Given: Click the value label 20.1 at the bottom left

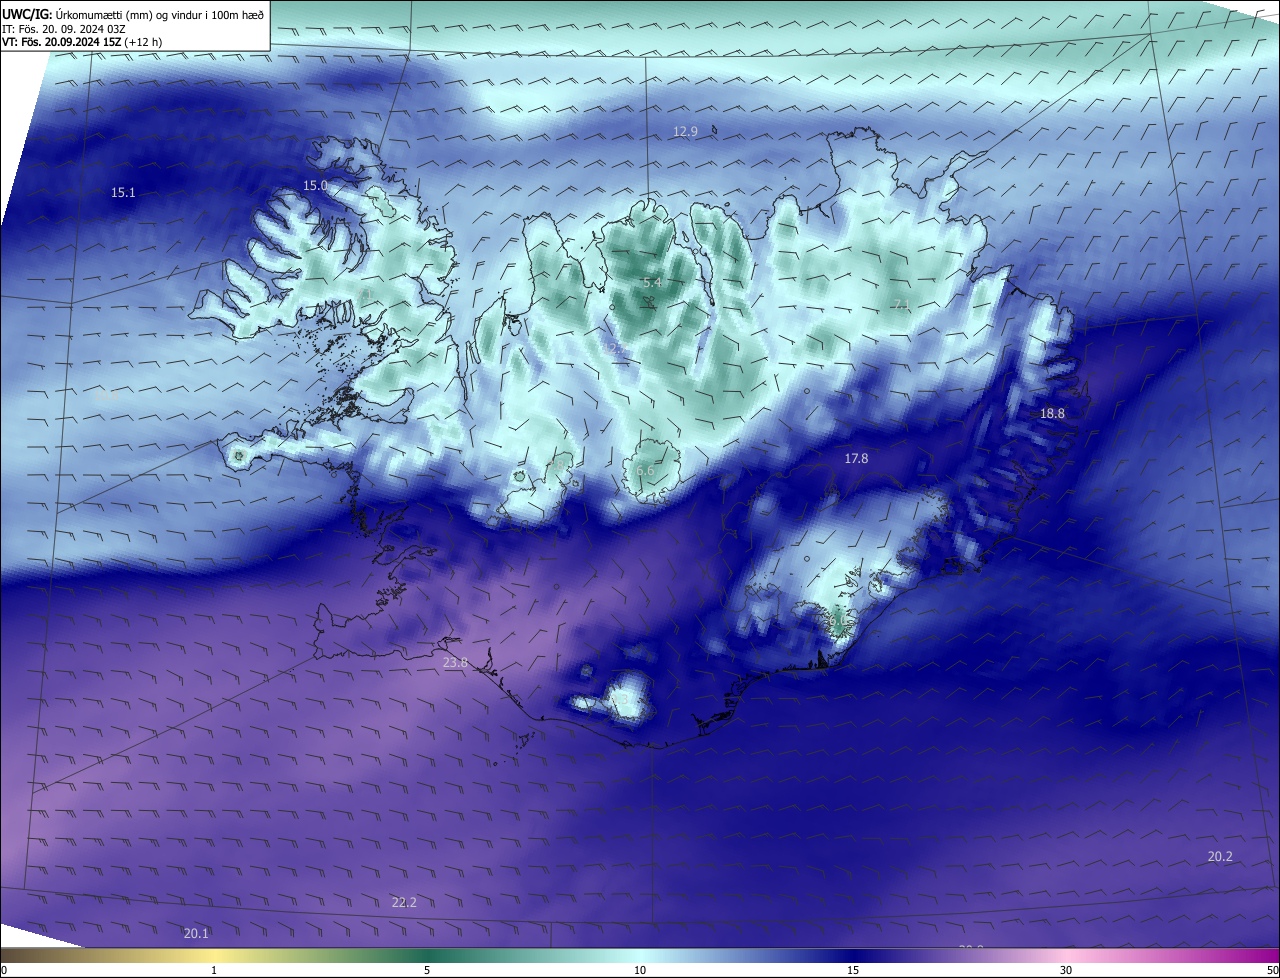Looking at the screenshot, I should [x=196, y=933].
